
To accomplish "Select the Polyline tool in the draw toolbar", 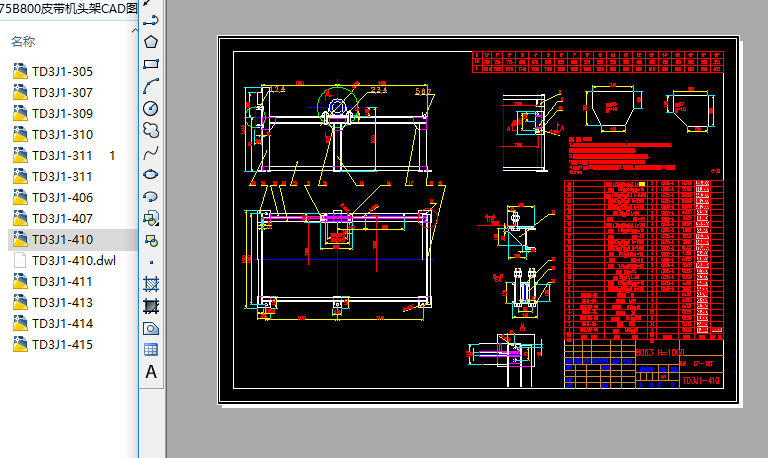I will click(x=151, y=20).
